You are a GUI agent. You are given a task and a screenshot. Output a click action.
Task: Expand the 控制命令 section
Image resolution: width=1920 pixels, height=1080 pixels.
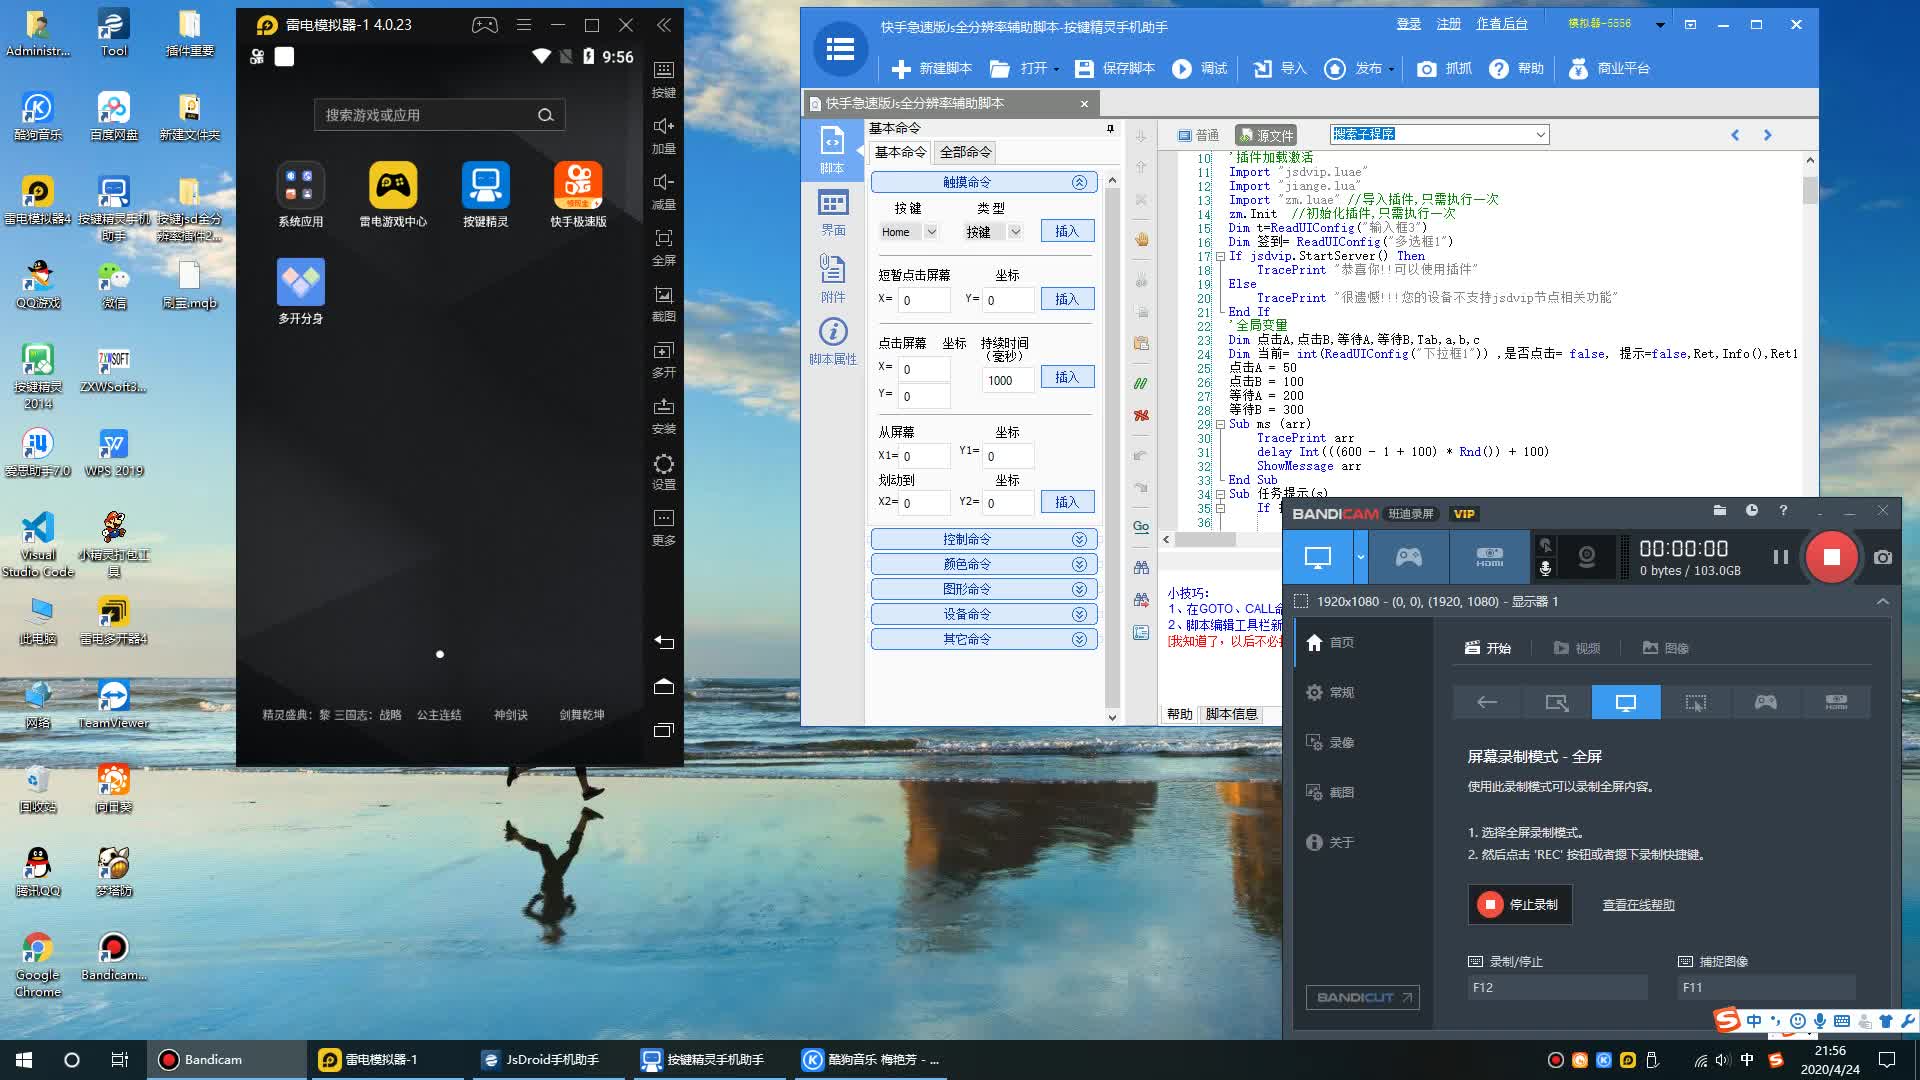click(x=984, y=539)
